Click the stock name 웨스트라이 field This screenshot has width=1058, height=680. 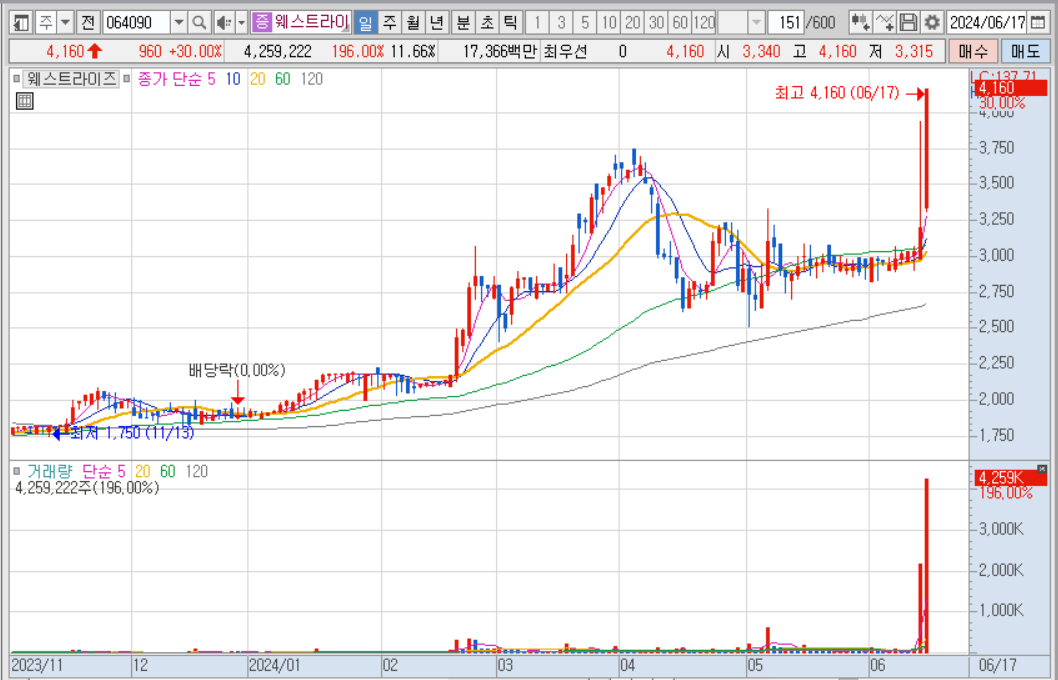[x=311, y=22]
